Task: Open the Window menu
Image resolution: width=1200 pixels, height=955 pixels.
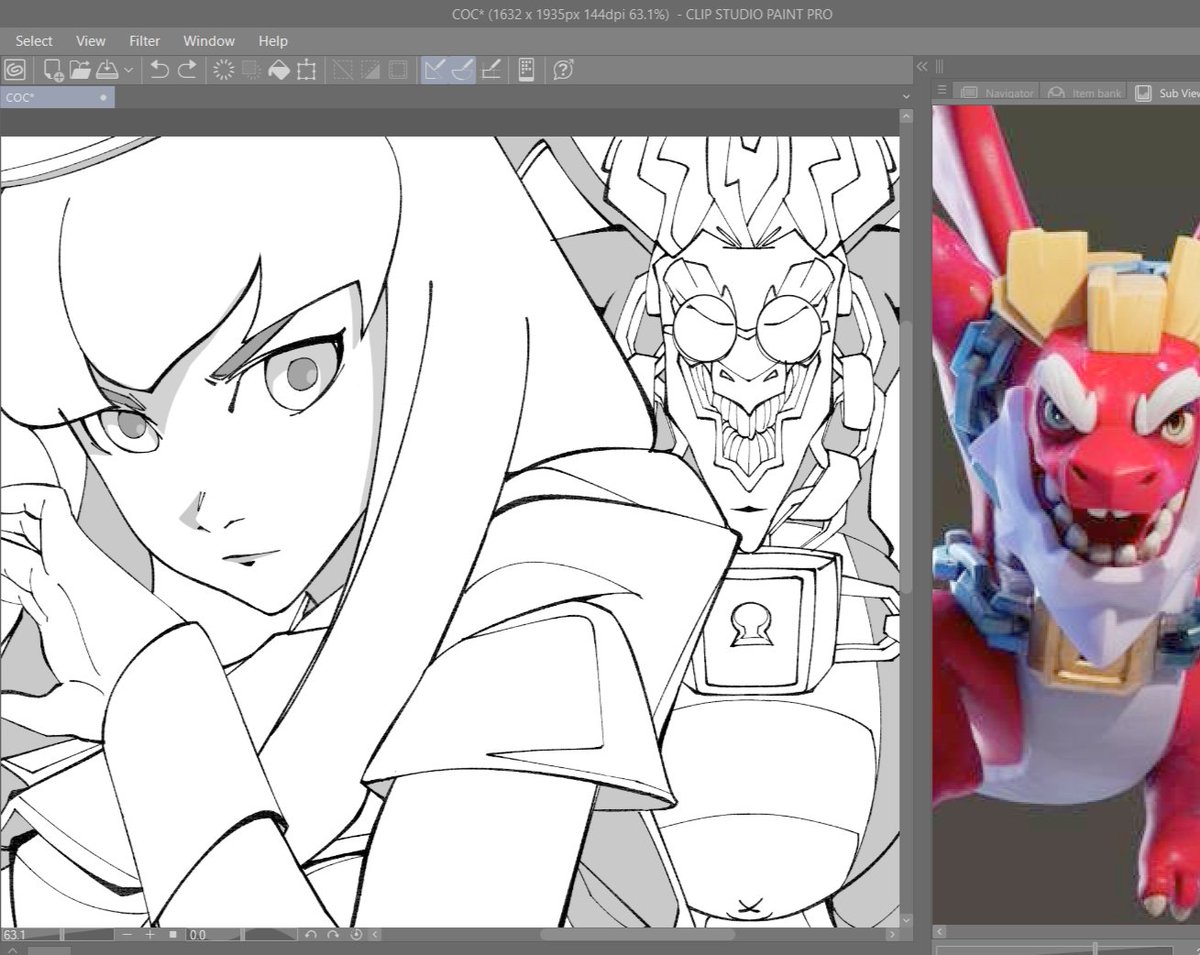Action: coord(209,41)
